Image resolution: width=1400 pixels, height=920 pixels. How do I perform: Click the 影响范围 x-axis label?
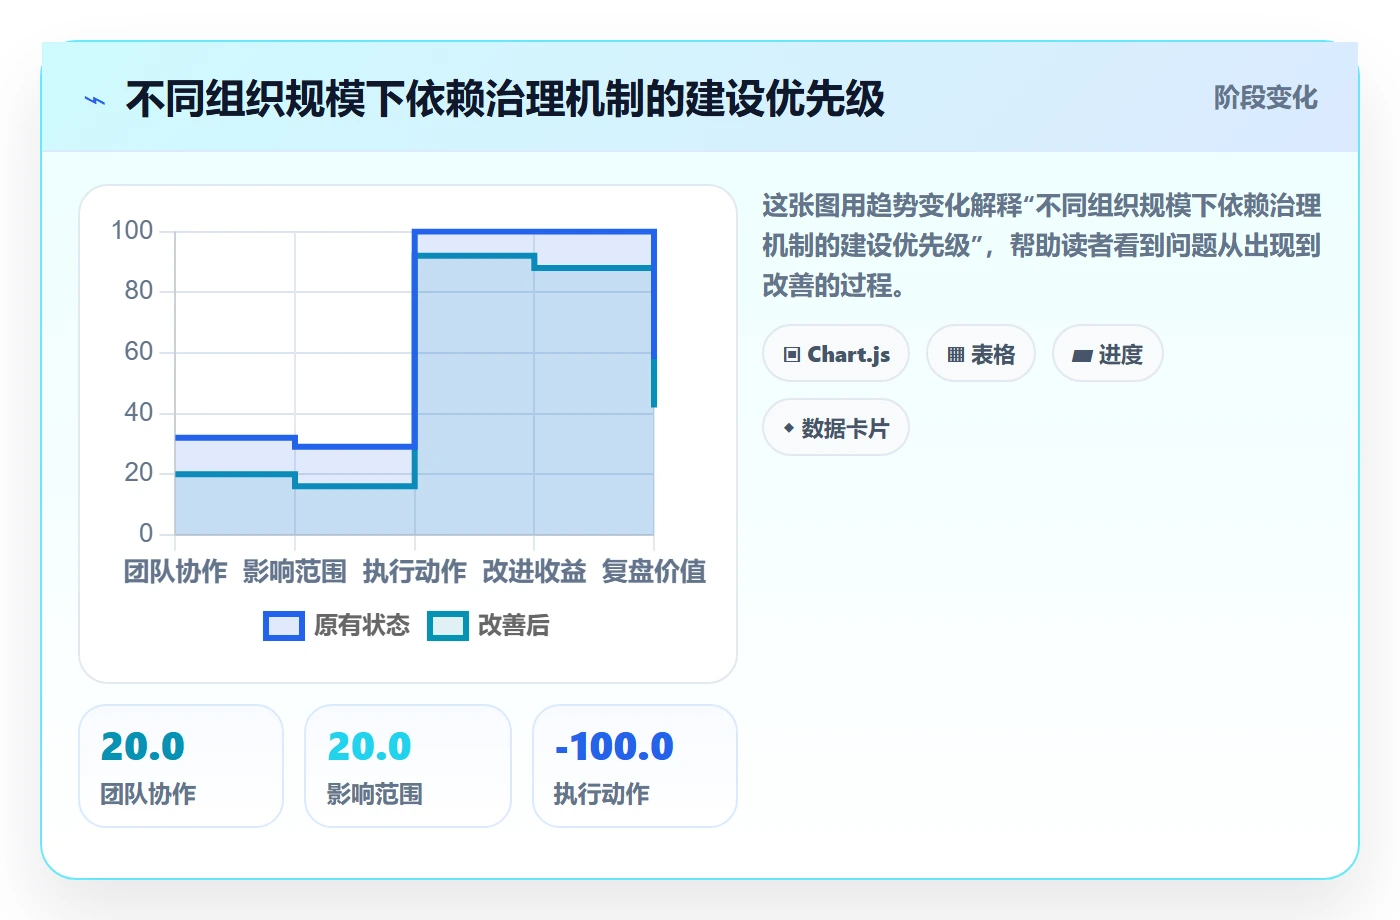[295, 572]
